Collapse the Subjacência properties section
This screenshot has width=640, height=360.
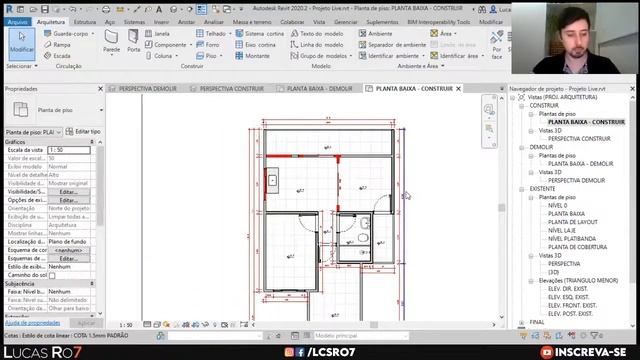tap(92, 284)
